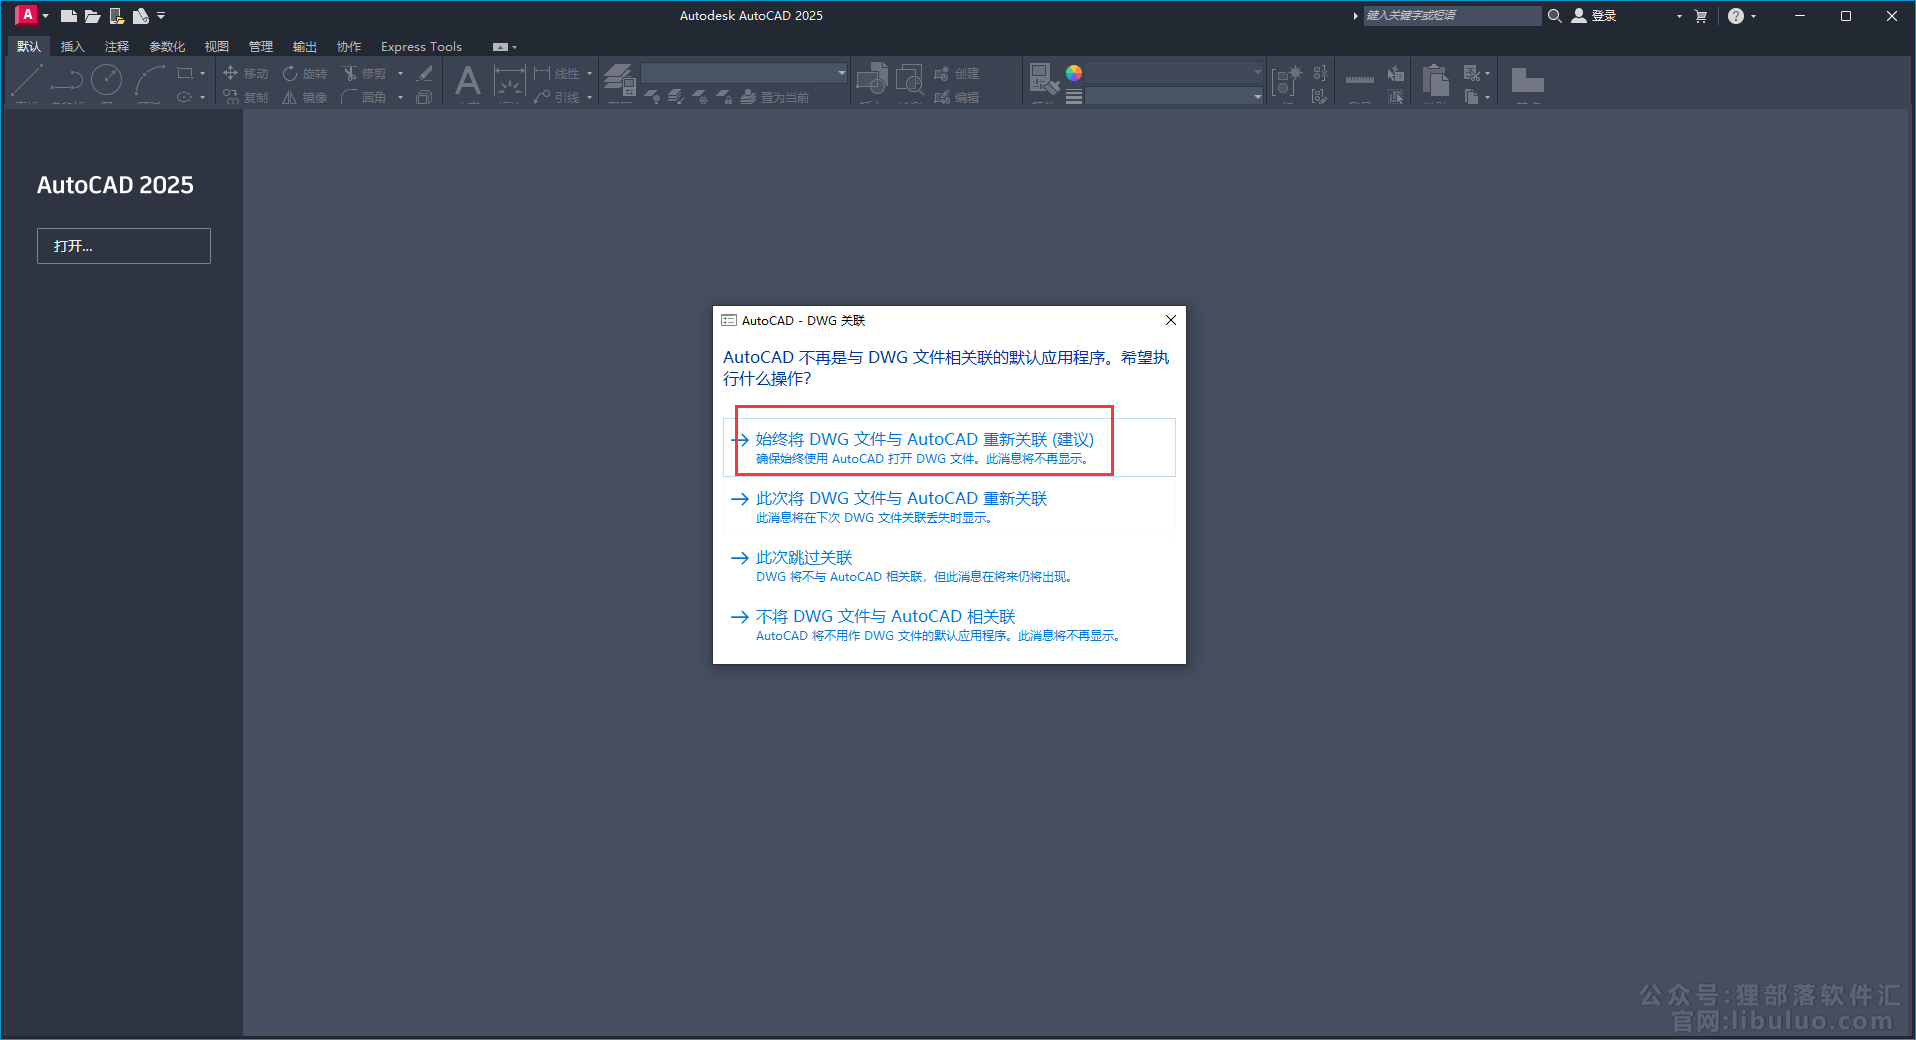Click the shopping cart icon

click(1701, 16)
